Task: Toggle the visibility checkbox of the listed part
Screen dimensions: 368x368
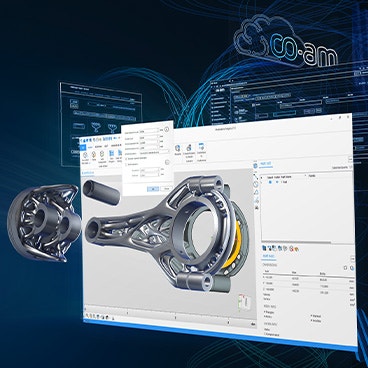Action: [x=270, y=182]
